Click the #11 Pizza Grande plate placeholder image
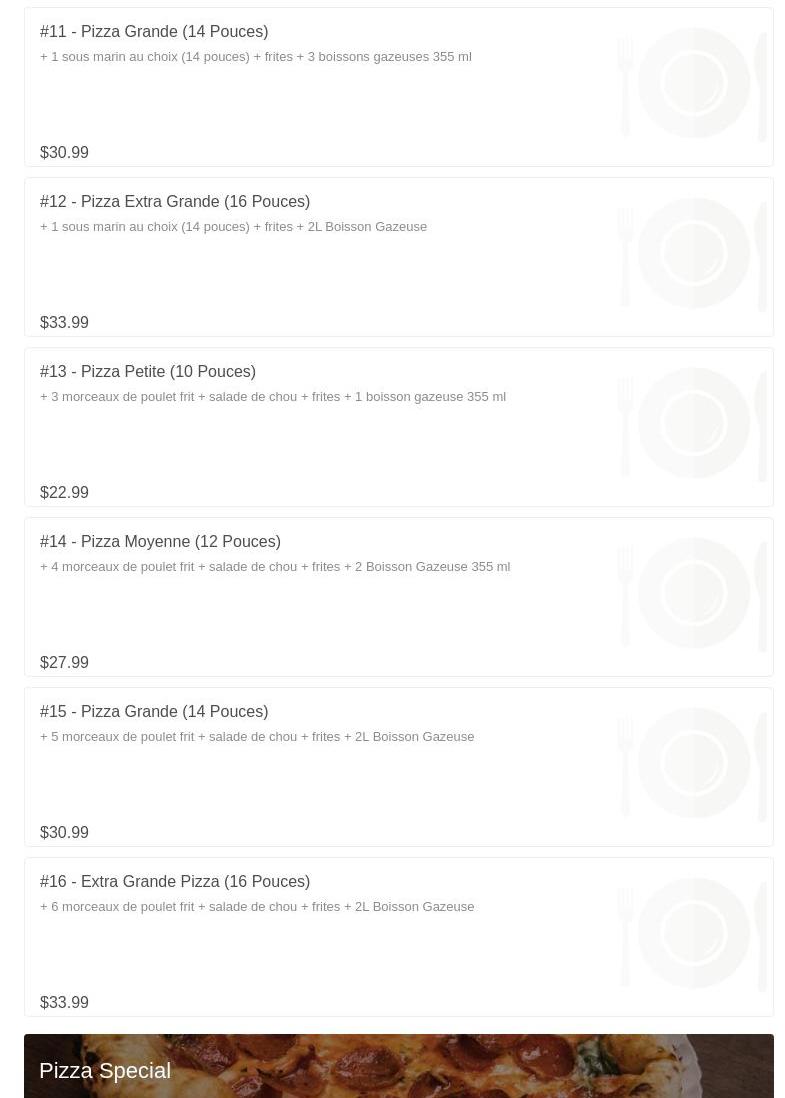The image size is (785, 1098). [693, 83]
